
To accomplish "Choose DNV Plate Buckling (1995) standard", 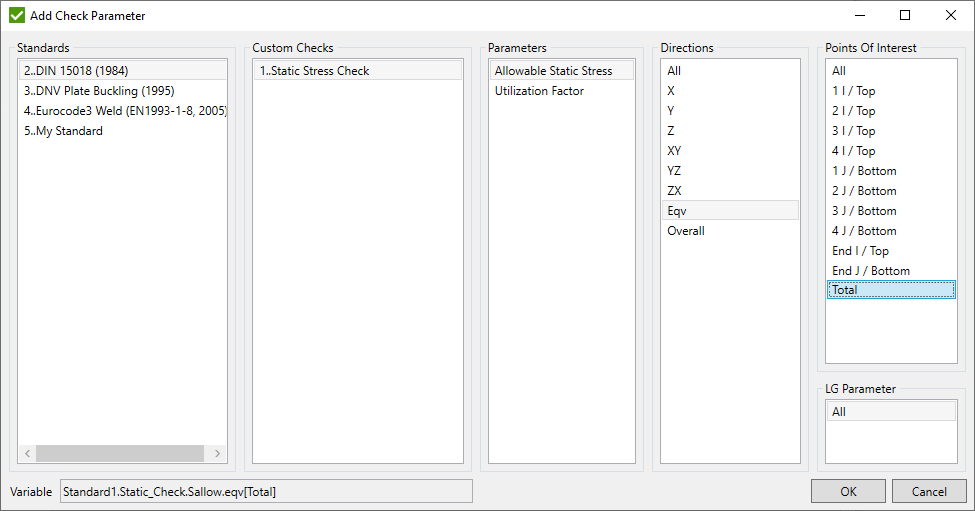I will click(98, 91).
